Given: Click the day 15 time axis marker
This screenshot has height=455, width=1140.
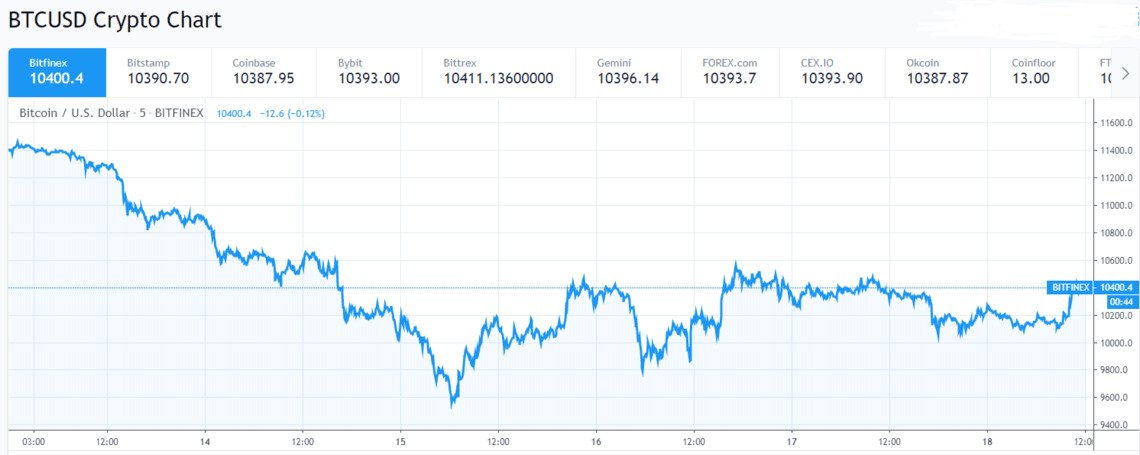Looking at the screenshot, I should point(400,441).
